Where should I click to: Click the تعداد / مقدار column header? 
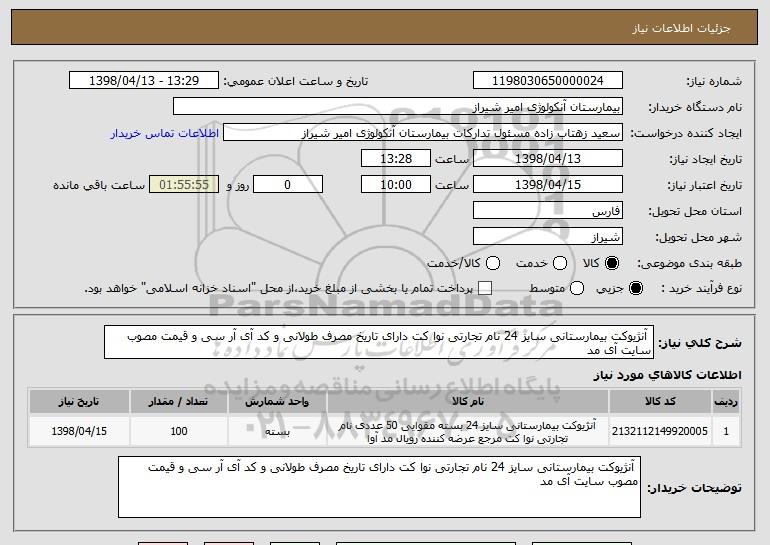[179, 402]
